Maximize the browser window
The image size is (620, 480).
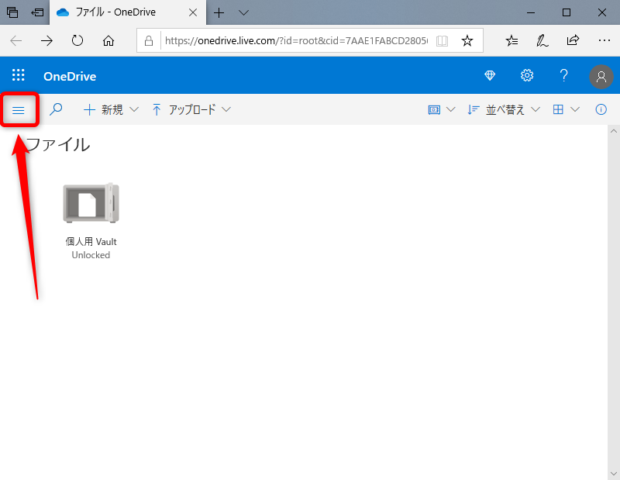(566, 13)
